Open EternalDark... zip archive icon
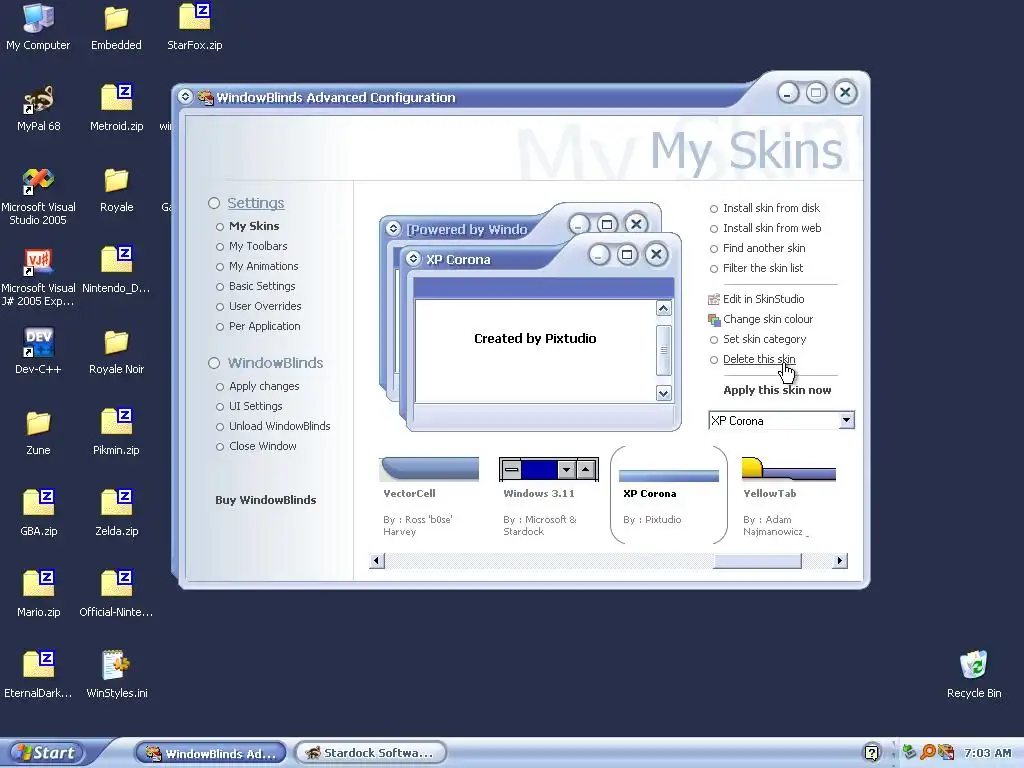The height and width of the screenshot is (768, 1024). click(x=38, y=675)
